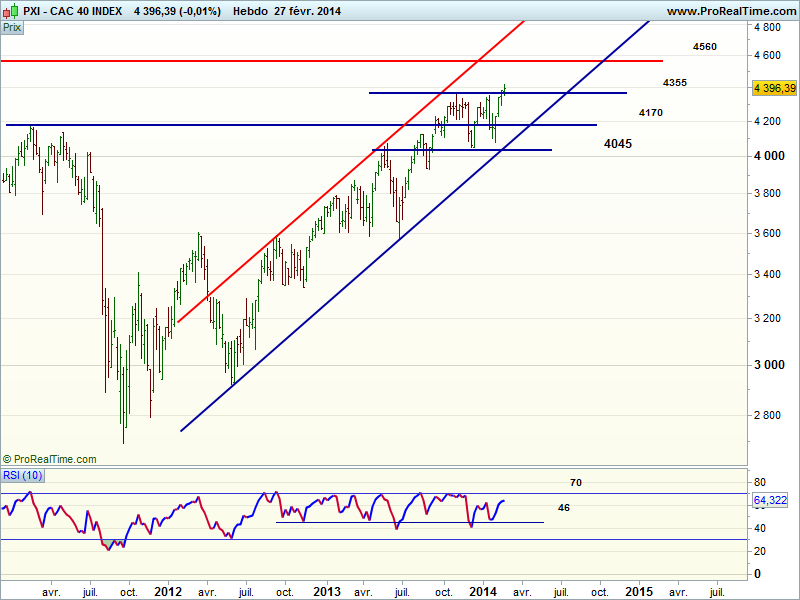The height and width of the screenshot is (600, 800).
Task: Click the 4170 level text label
Action: (x=650, y=113)
